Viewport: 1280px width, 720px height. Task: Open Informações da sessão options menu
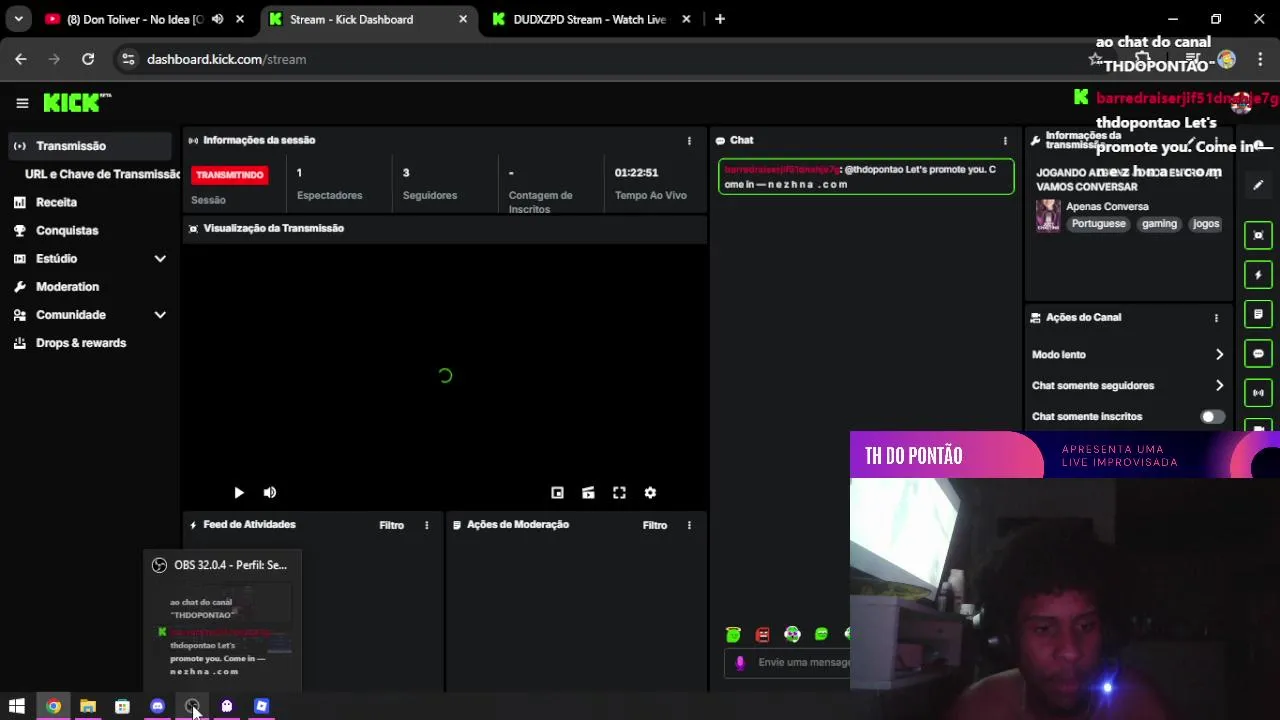tap(689, 141)
